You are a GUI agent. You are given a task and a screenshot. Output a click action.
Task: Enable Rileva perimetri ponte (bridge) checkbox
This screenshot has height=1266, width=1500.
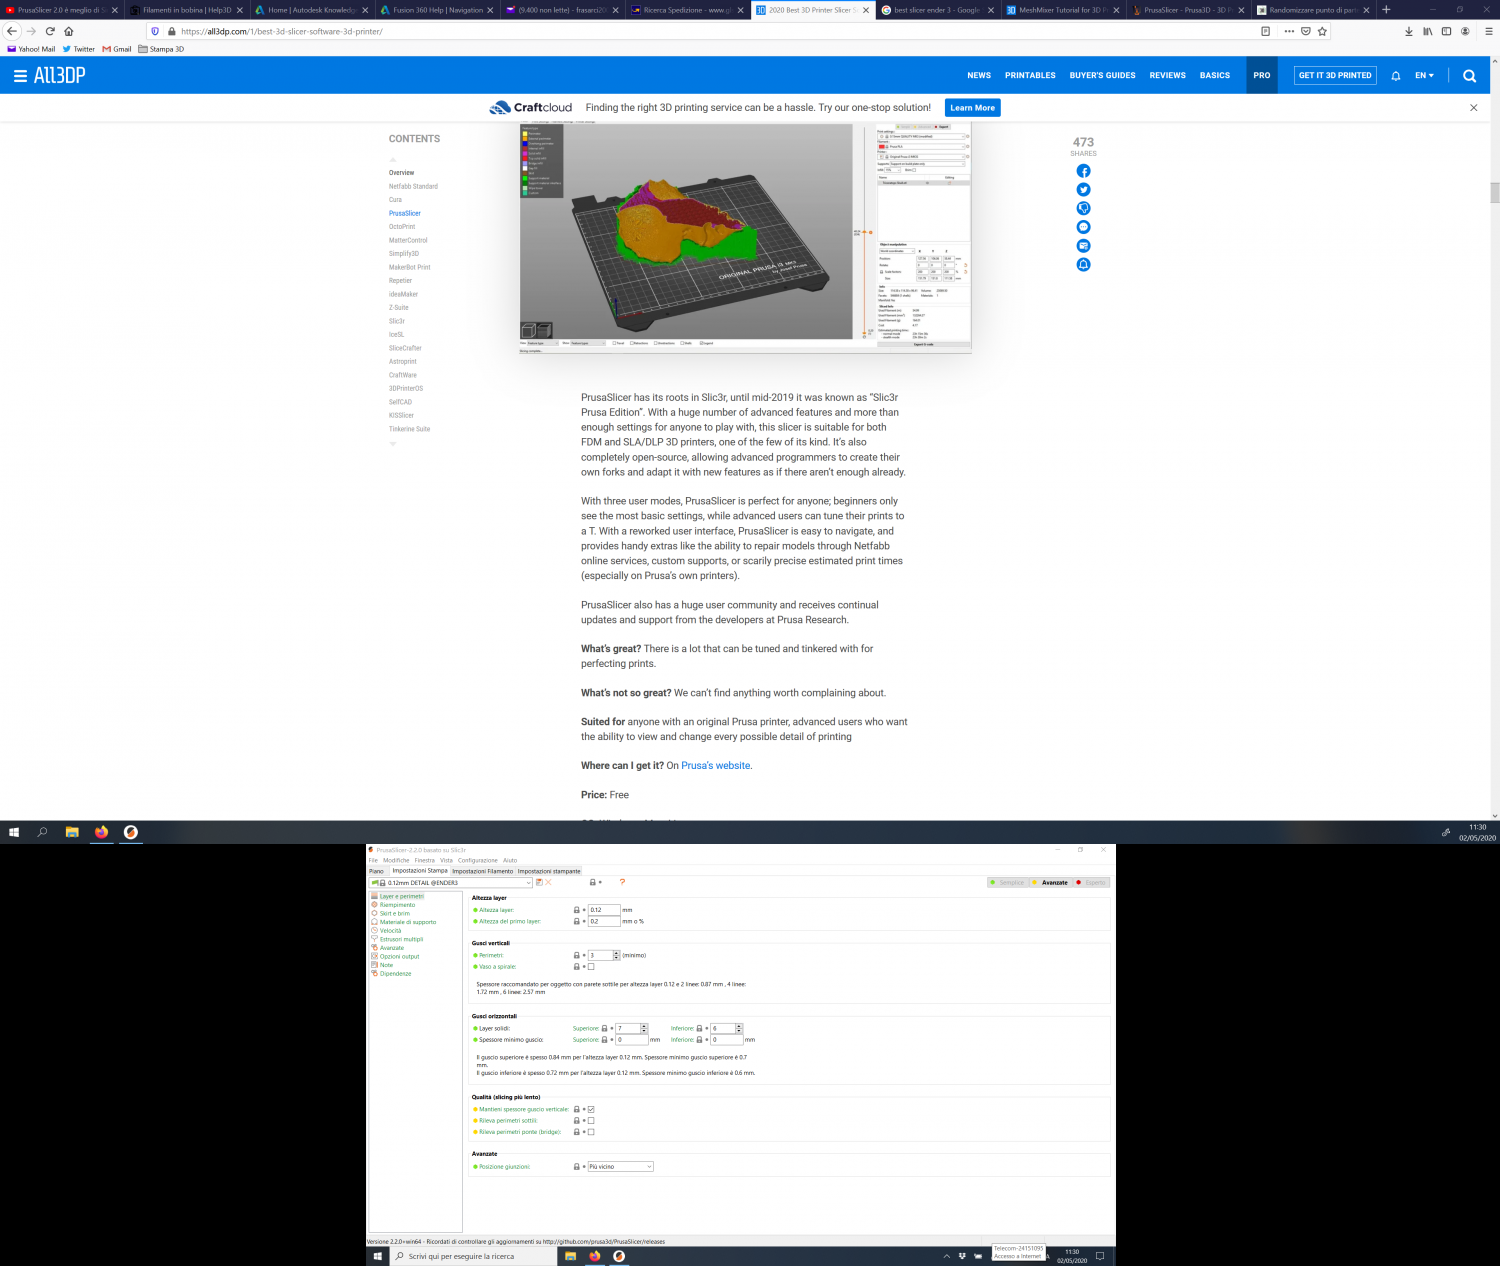tap(591, 1132)
